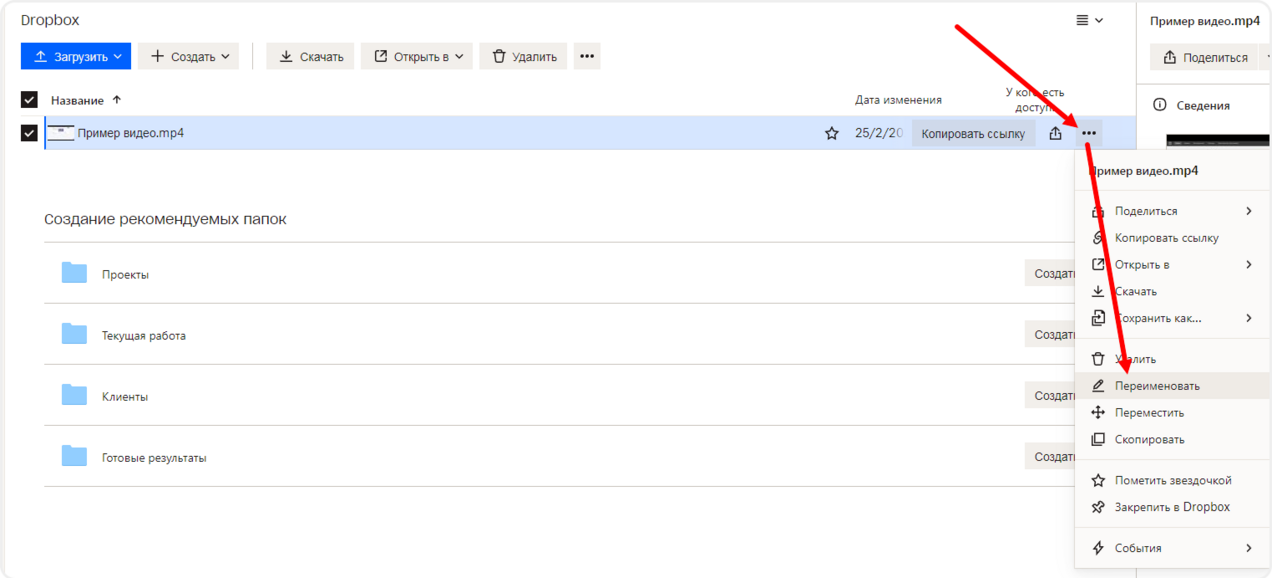Open the Пример видео.mp4 file name
1272x578 pixels.
[131, 133]
